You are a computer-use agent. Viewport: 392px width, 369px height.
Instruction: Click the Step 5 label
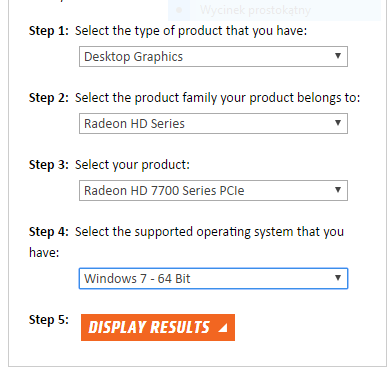click(x=49, y=320)
